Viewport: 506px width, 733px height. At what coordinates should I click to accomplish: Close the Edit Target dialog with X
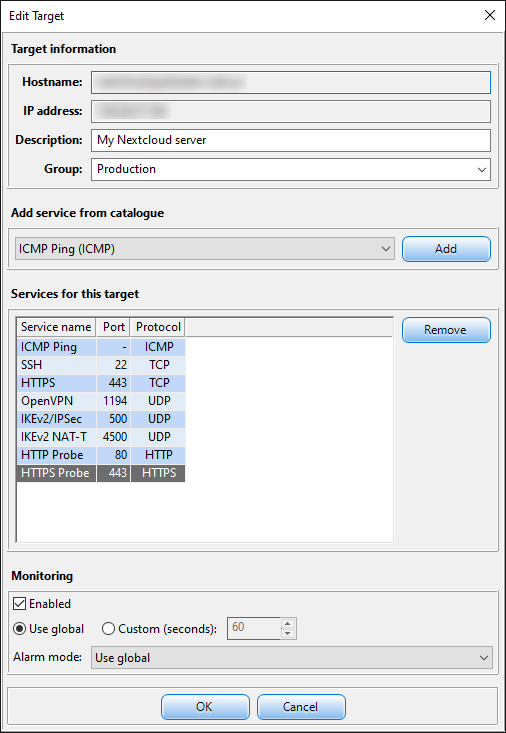tap(490, 15)
